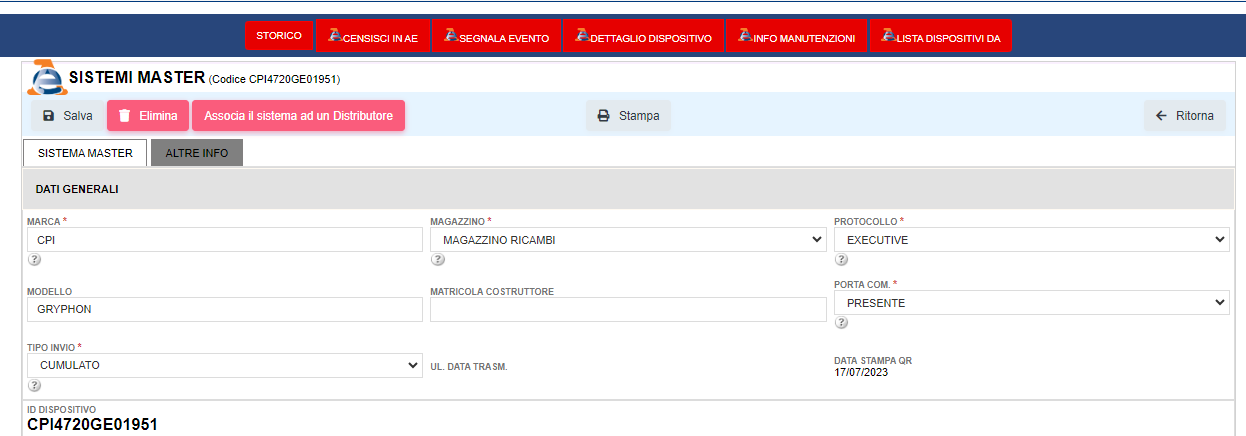Open the help icon under MARCA field
This screenshot has width=1246, height=436.
coord(34,260)
